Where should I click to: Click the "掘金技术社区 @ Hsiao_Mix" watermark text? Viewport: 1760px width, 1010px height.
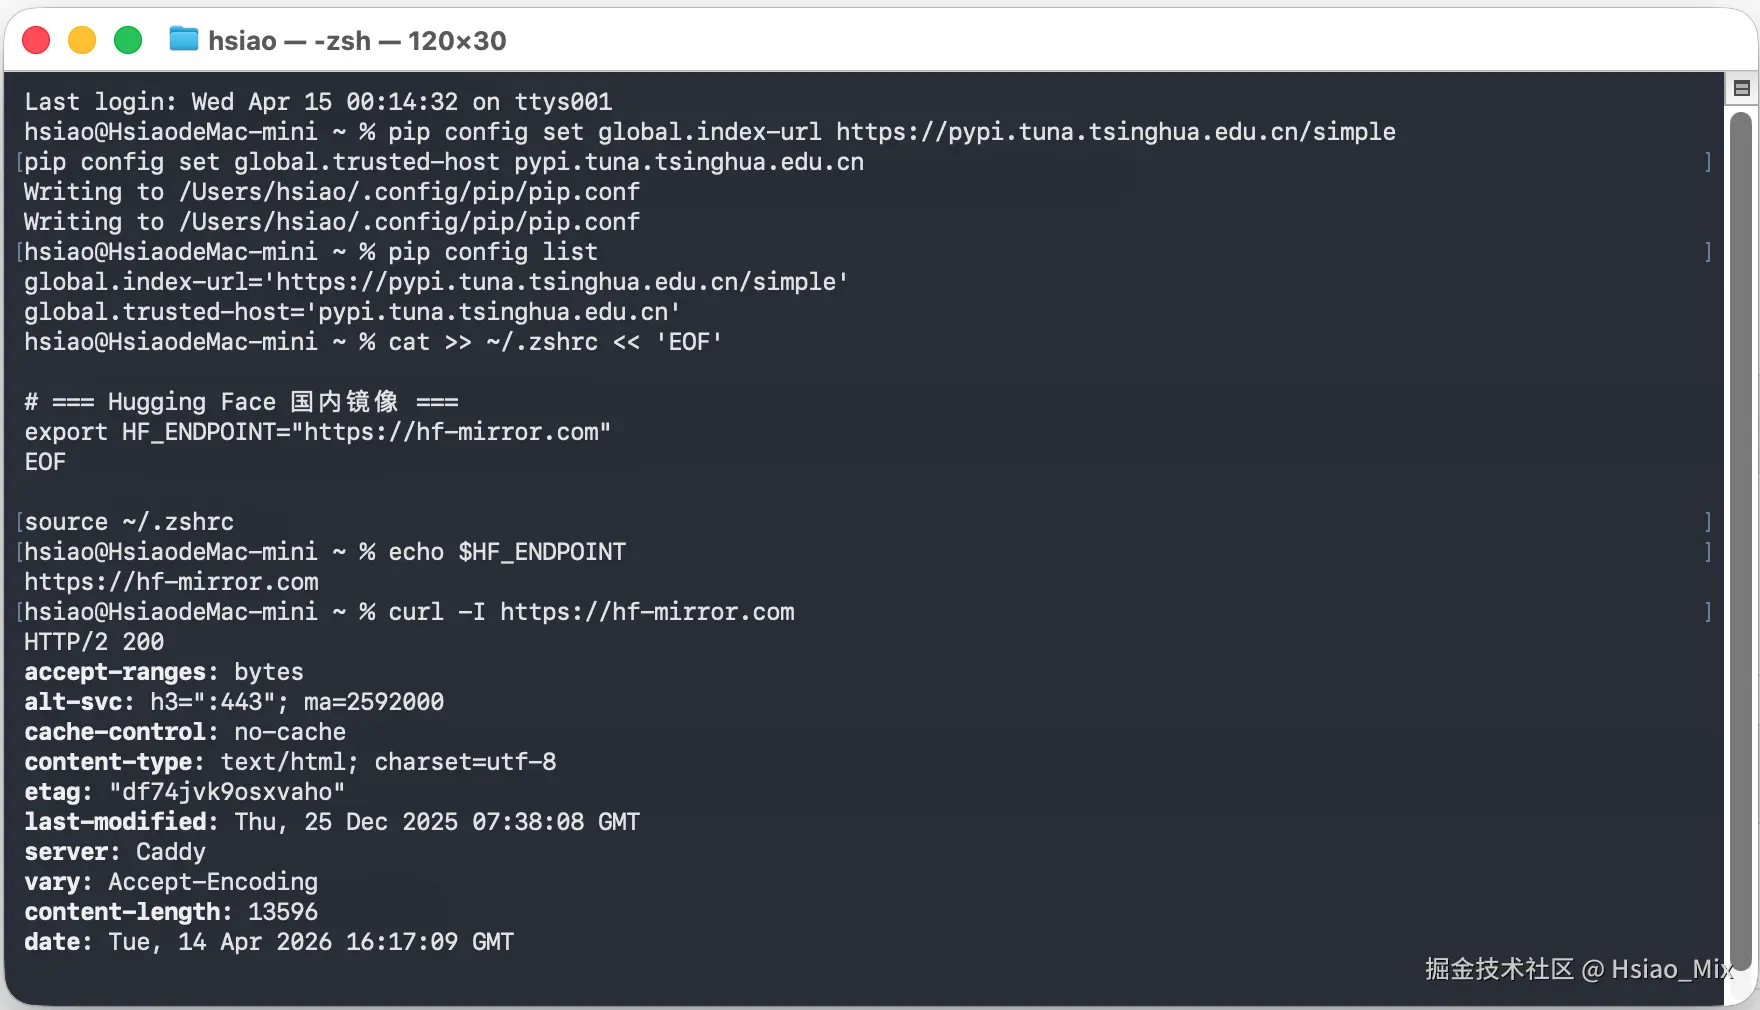click(1578, 969)
